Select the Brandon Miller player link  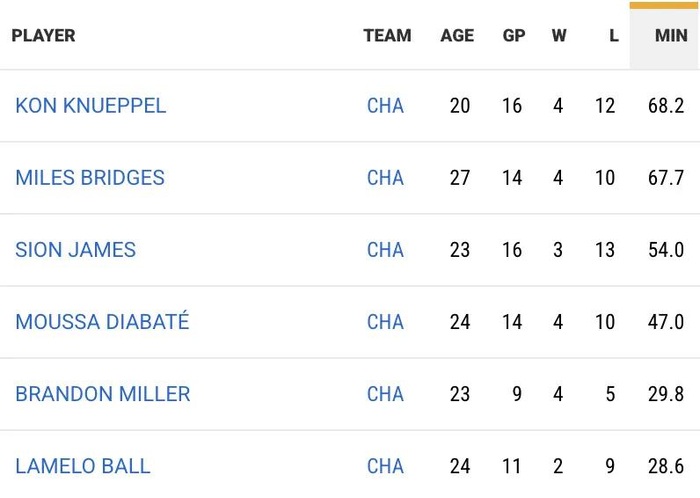pyautogui.click(x=103, y=394)
